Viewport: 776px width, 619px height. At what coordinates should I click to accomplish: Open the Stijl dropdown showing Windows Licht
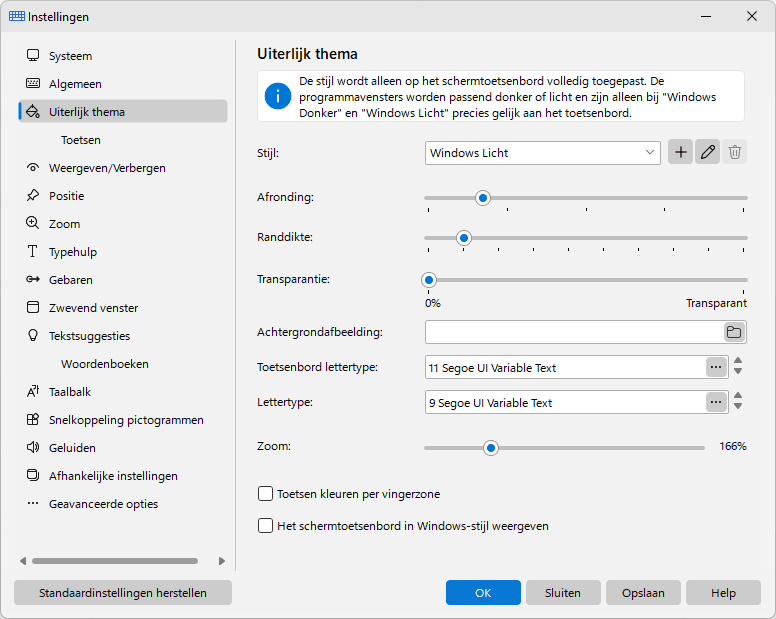click(x=543, y=153)
